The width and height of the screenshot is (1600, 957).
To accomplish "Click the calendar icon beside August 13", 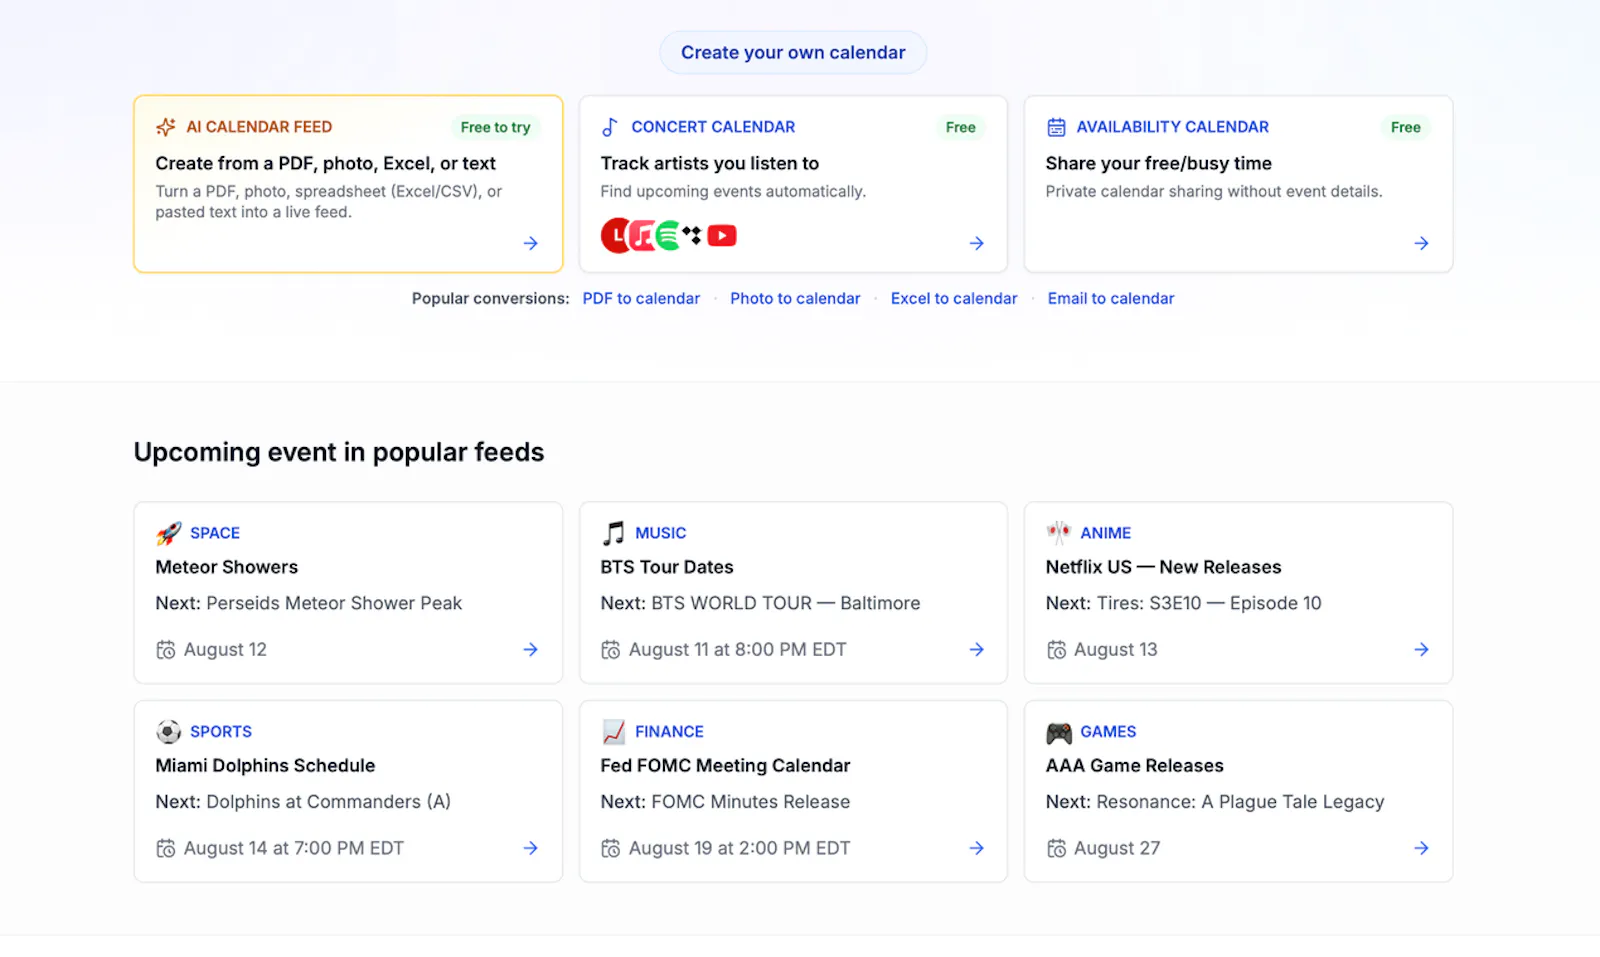I will [x=1056, y=650].
